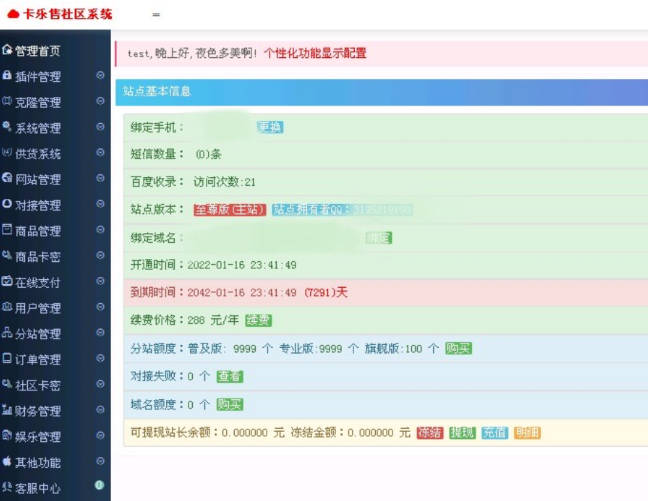Click the chart icon beside 财务管理
The width and height of the screenshot is (648, 501).
pyautogui.click(x=7, y=410)
